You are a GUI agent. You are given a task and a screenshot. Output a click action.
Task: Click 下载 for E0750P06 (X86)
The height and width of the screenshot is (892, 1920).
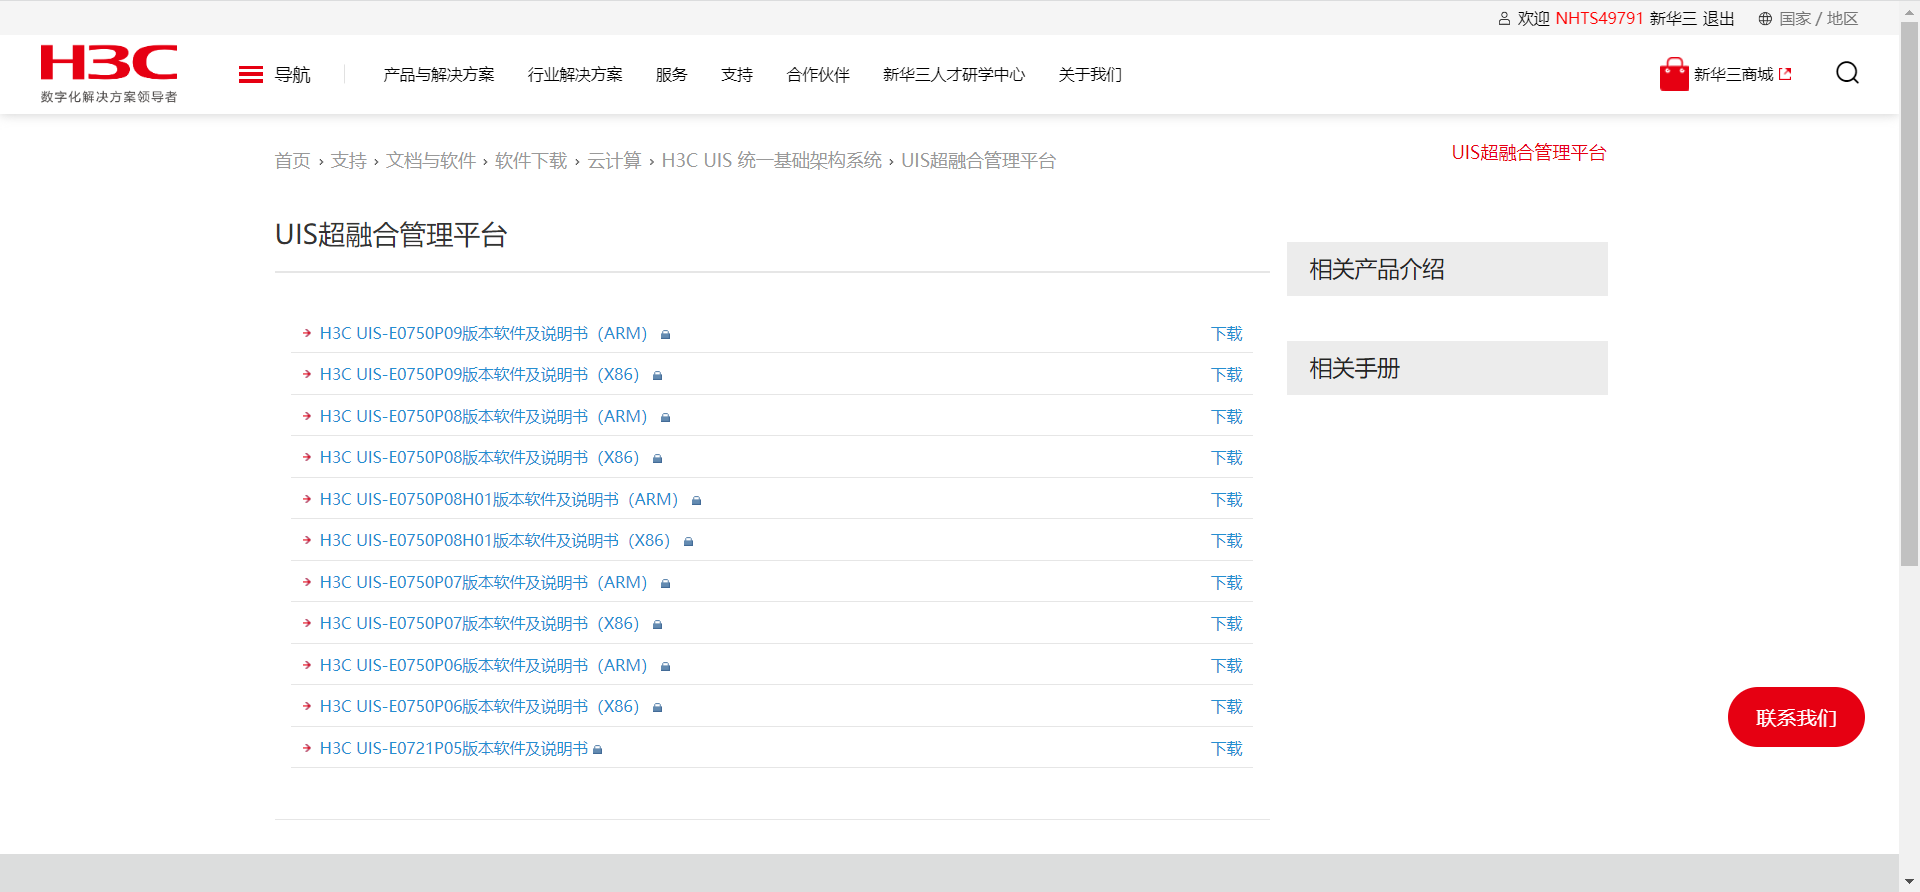click(1226, 707)
